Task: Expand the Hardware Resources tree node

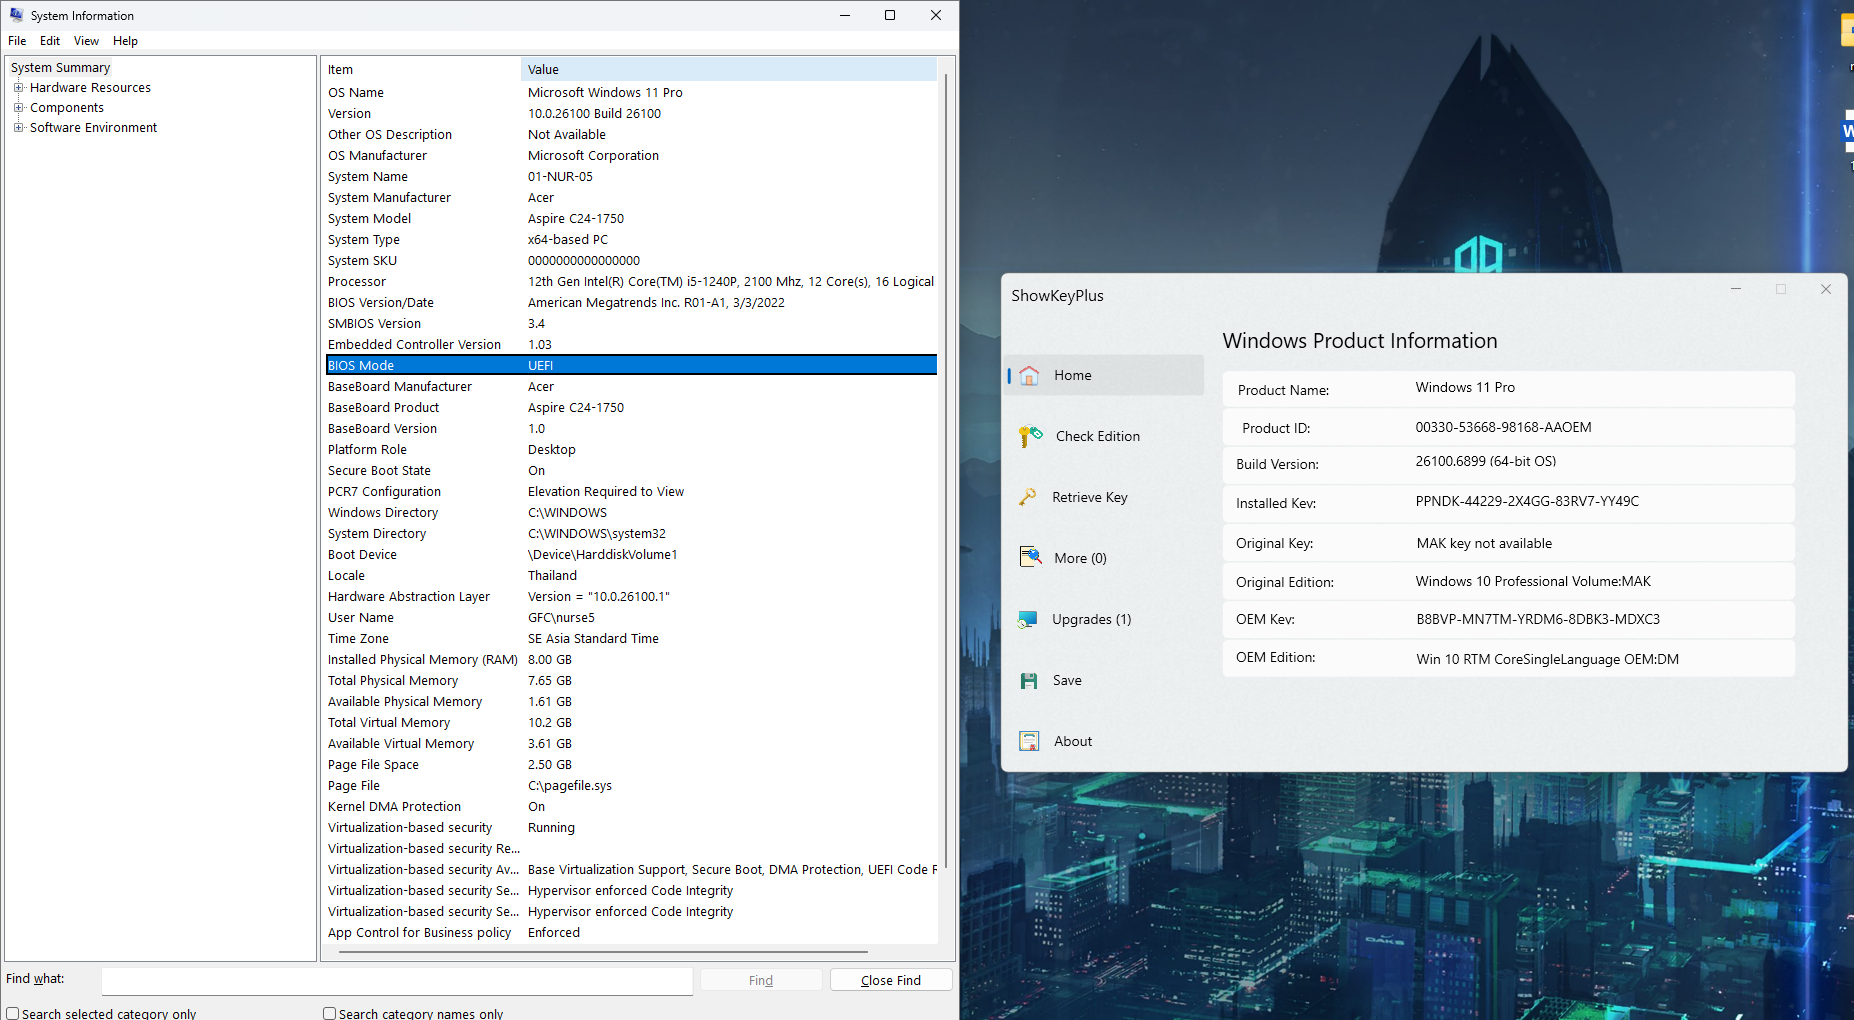Action: pyautogui.click(x=18, y=88)
